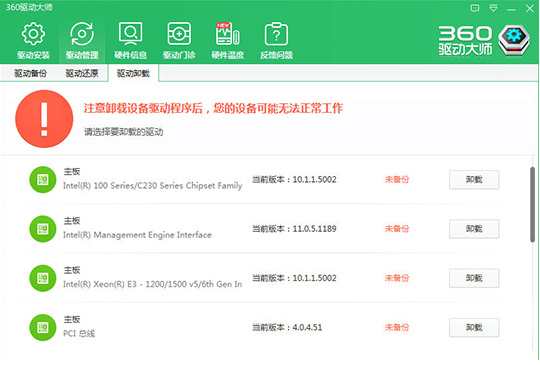This screenshot has height=365, width=540.
Task: Uninstall Xeon E3 driver with 卸载
Action: (x=474, y=278)
